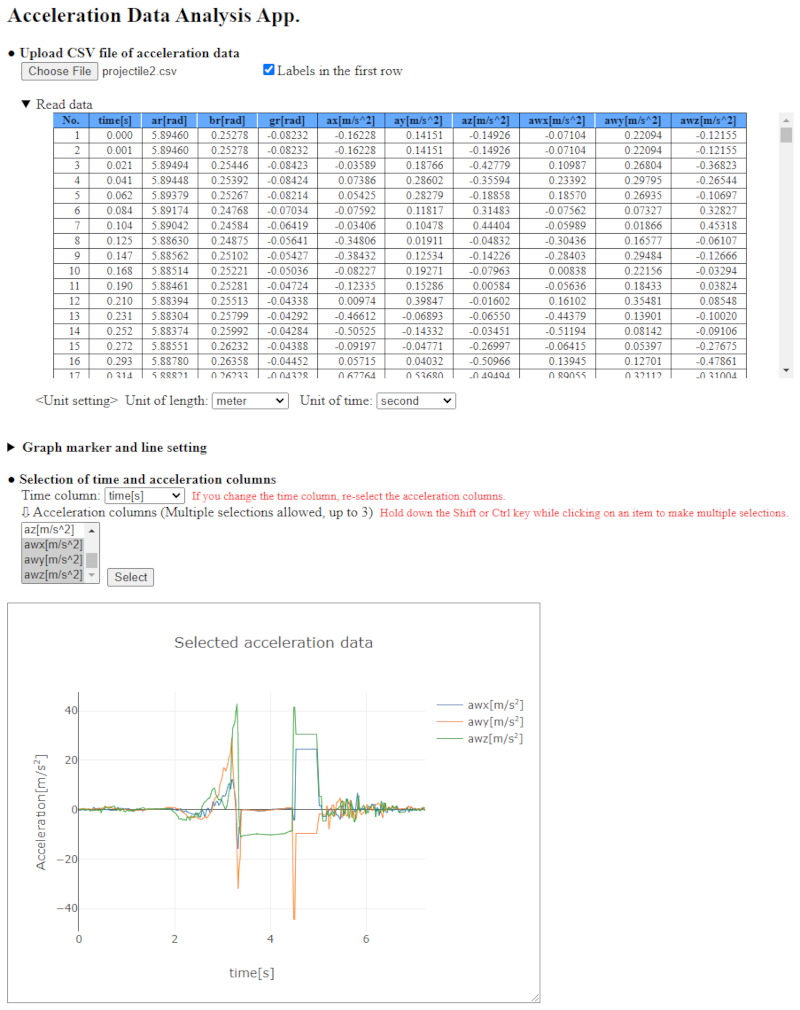800x1010 pixels.
Task: Select awx[m/s^2] in the acceleration list
Action: point(52,545)
